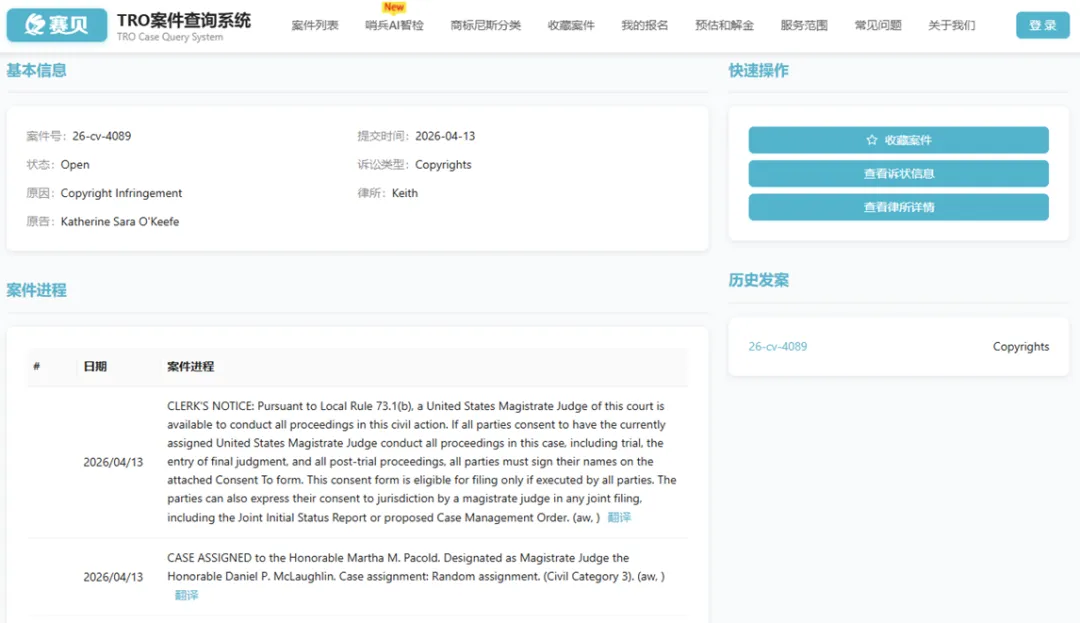Click the CLERK'S NOTICE docket entry text

click(x=422, y=461)
